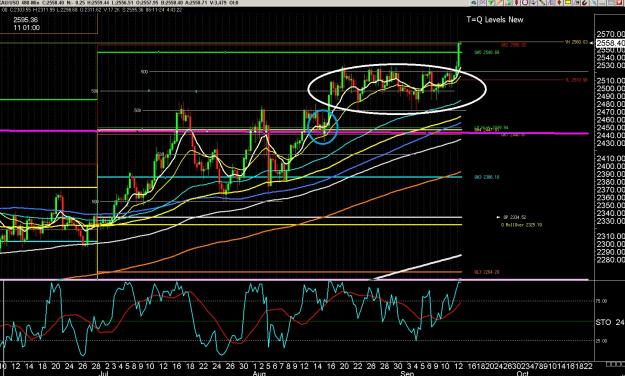Viewport: 625px width, 376px height.
Task: Click the 2500.00 price axis label
Action: tap(610, 89)
